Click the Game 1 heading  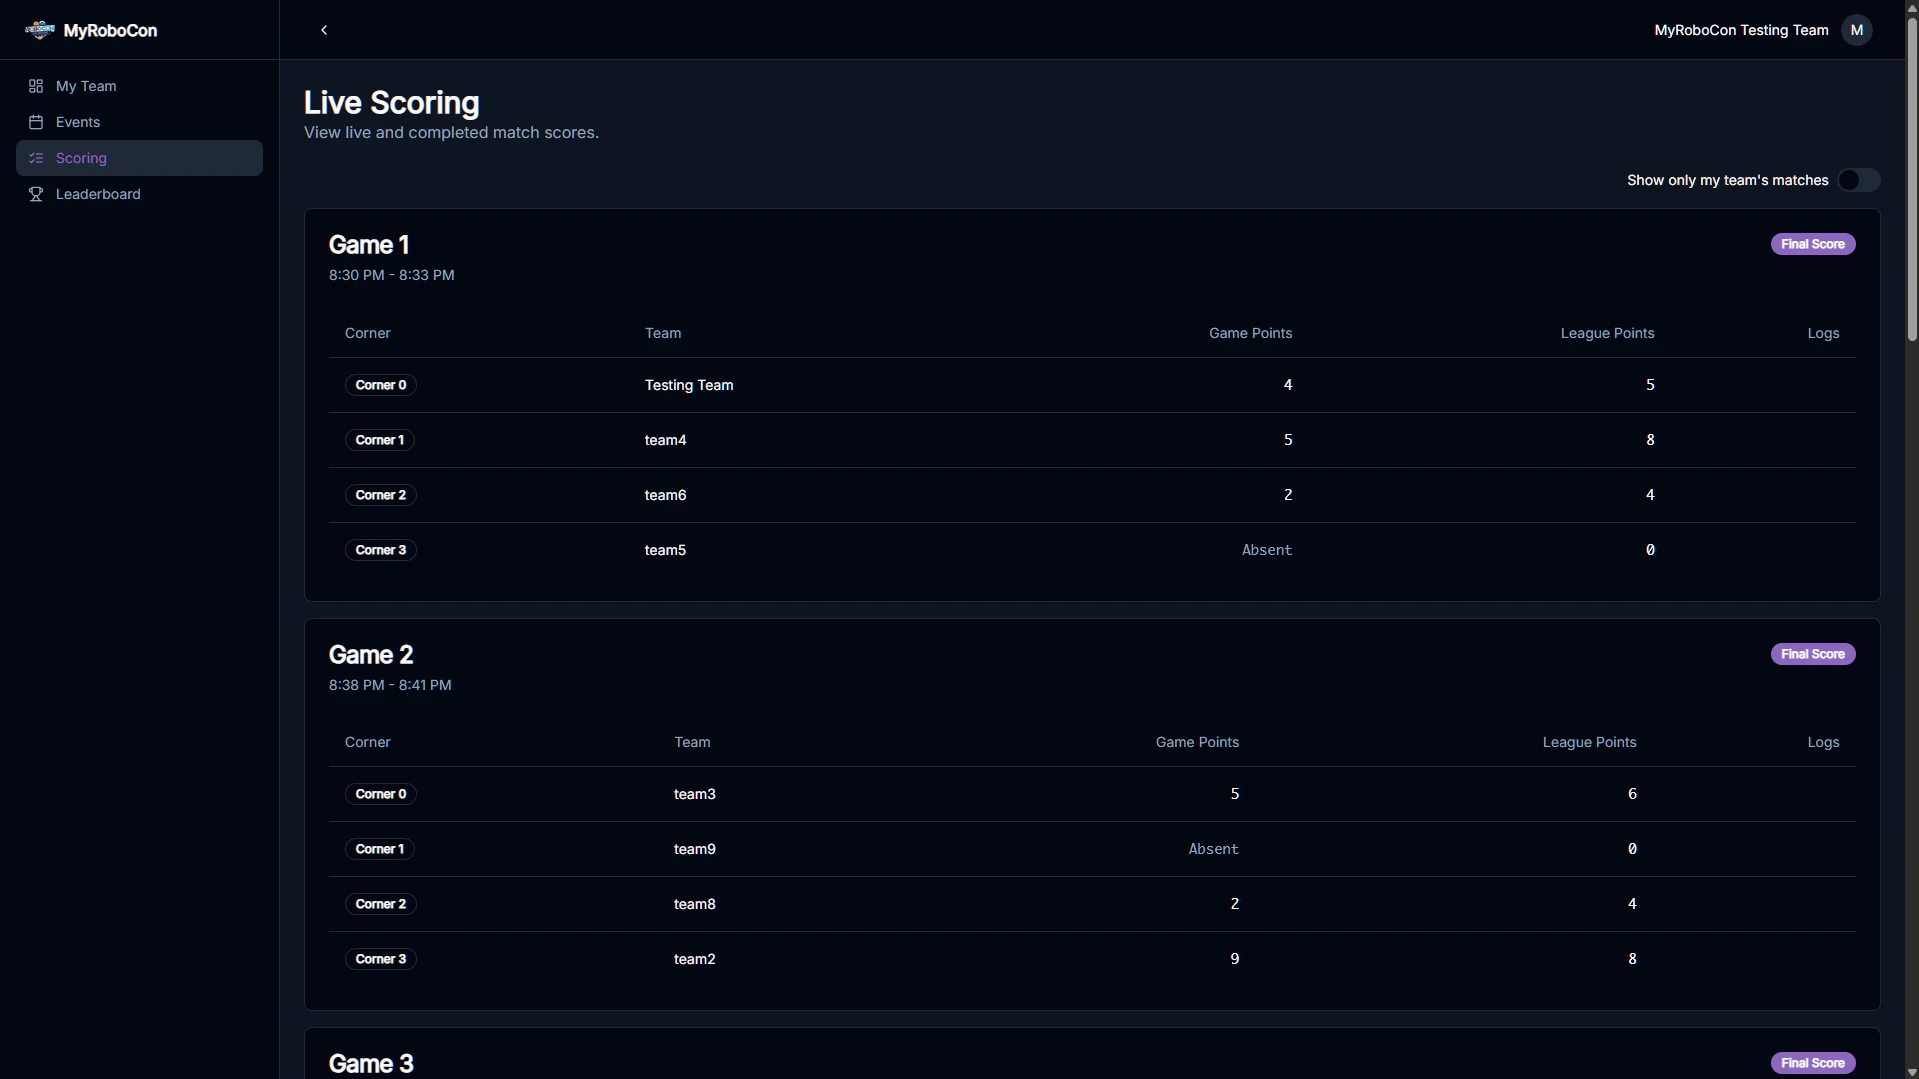369,245
